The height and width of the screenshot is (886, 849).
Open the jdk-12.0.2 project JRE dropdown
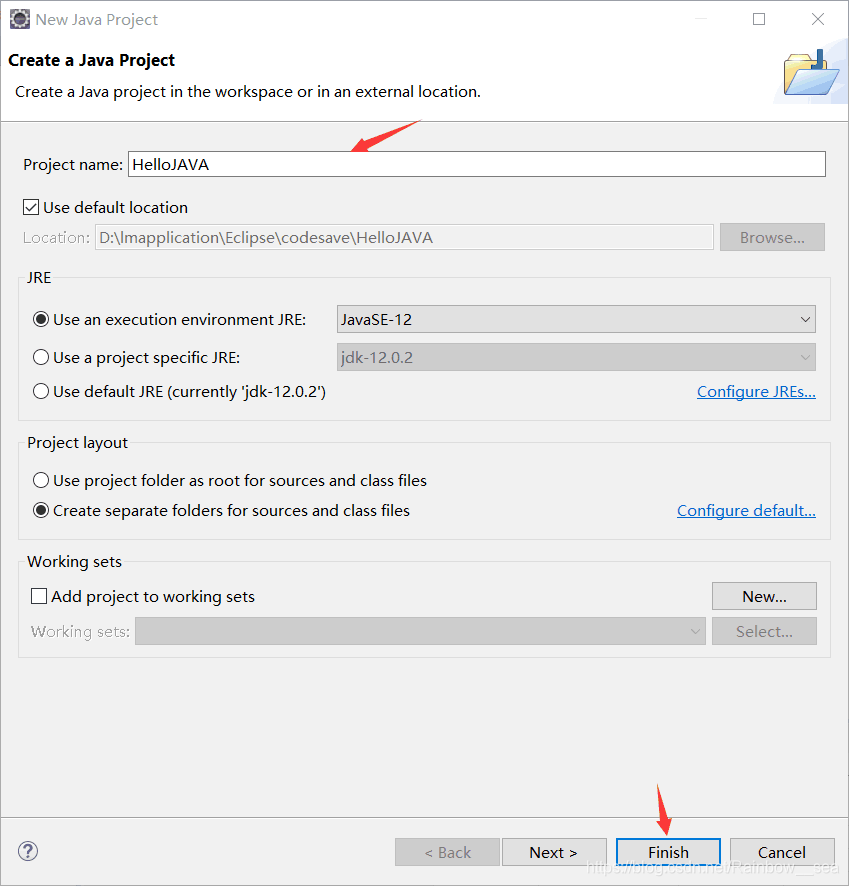click(576, 357)
